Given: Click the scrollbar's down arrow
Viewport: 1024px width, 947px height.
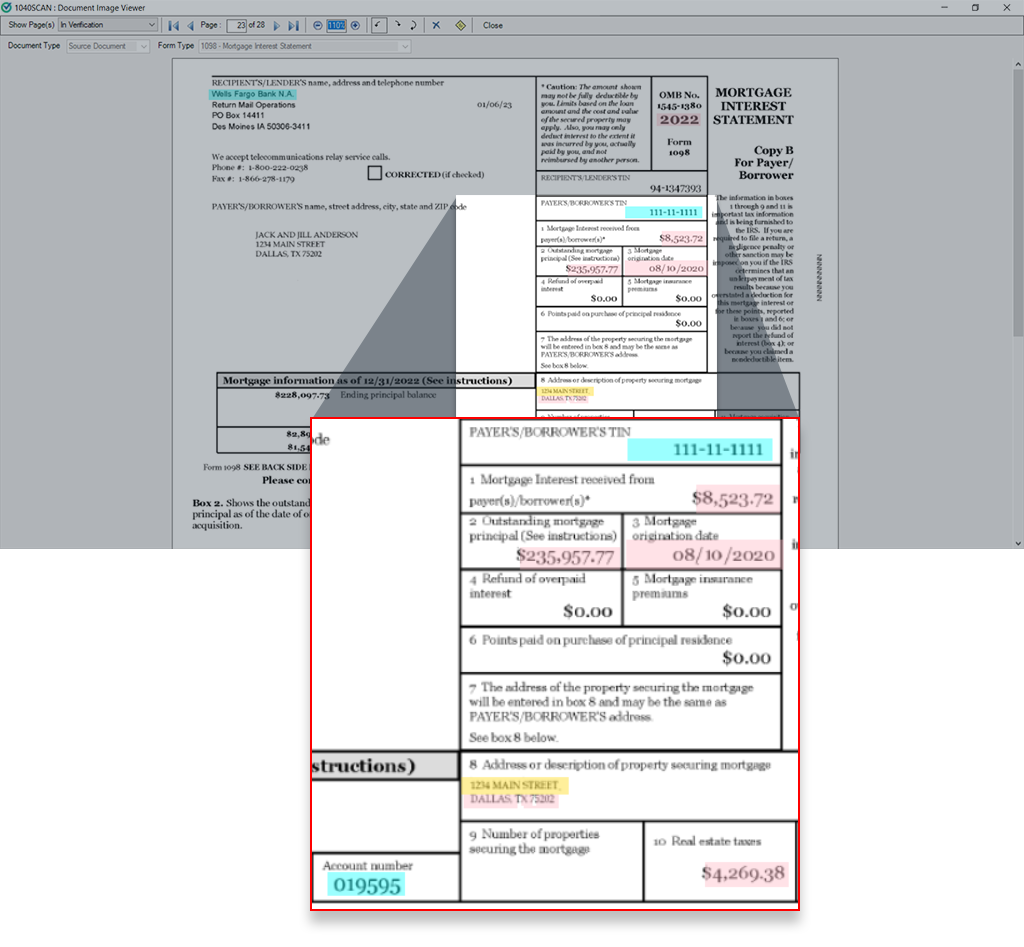Looking at the screenshot, I should click(1016, 541).
